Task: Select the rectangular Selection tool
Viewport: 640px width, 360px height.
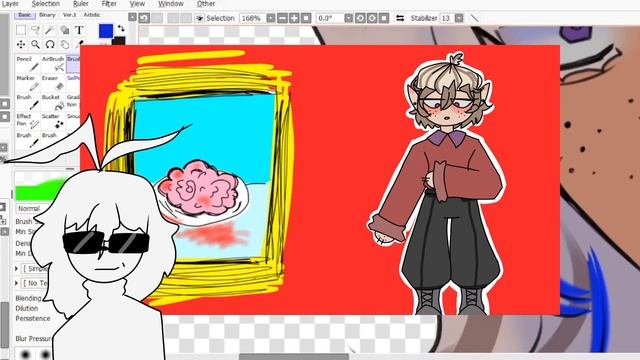Action: tap(21, 30)
